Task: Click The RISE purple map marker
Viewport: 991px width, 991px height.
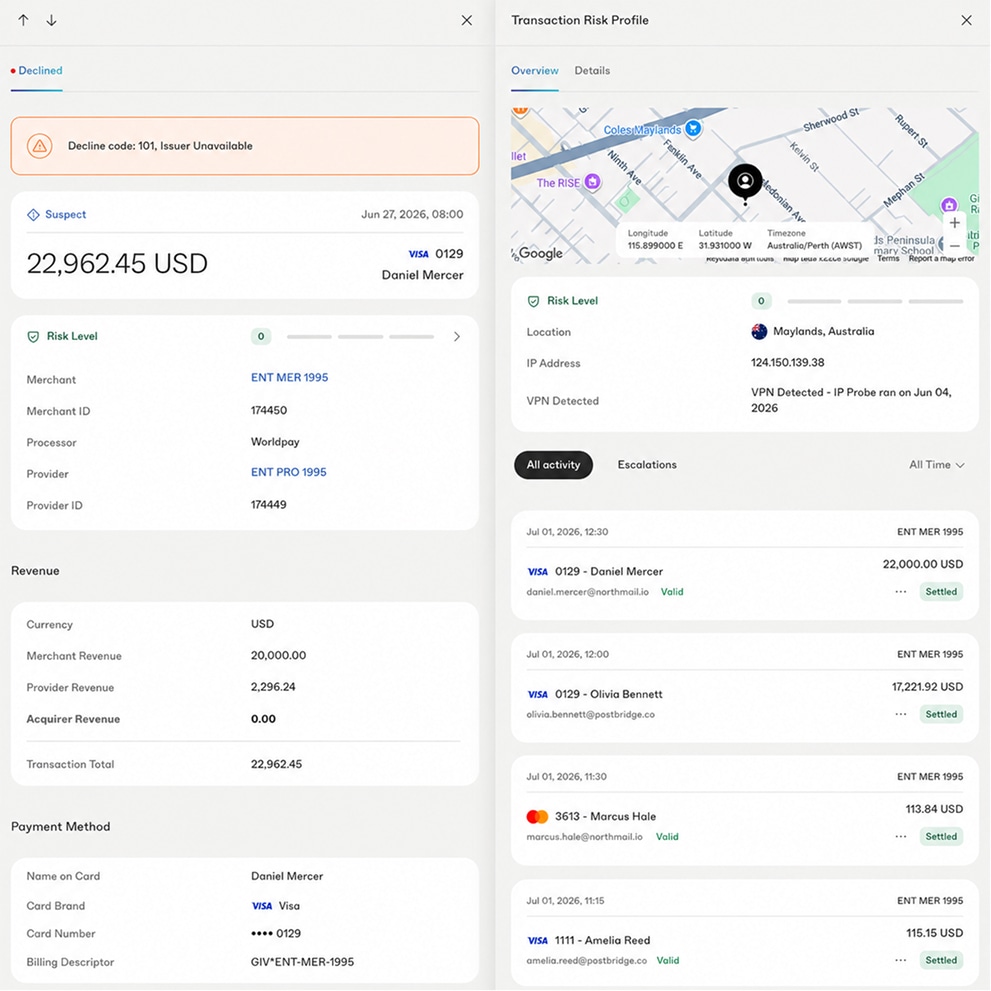Action: click(592, 182)
